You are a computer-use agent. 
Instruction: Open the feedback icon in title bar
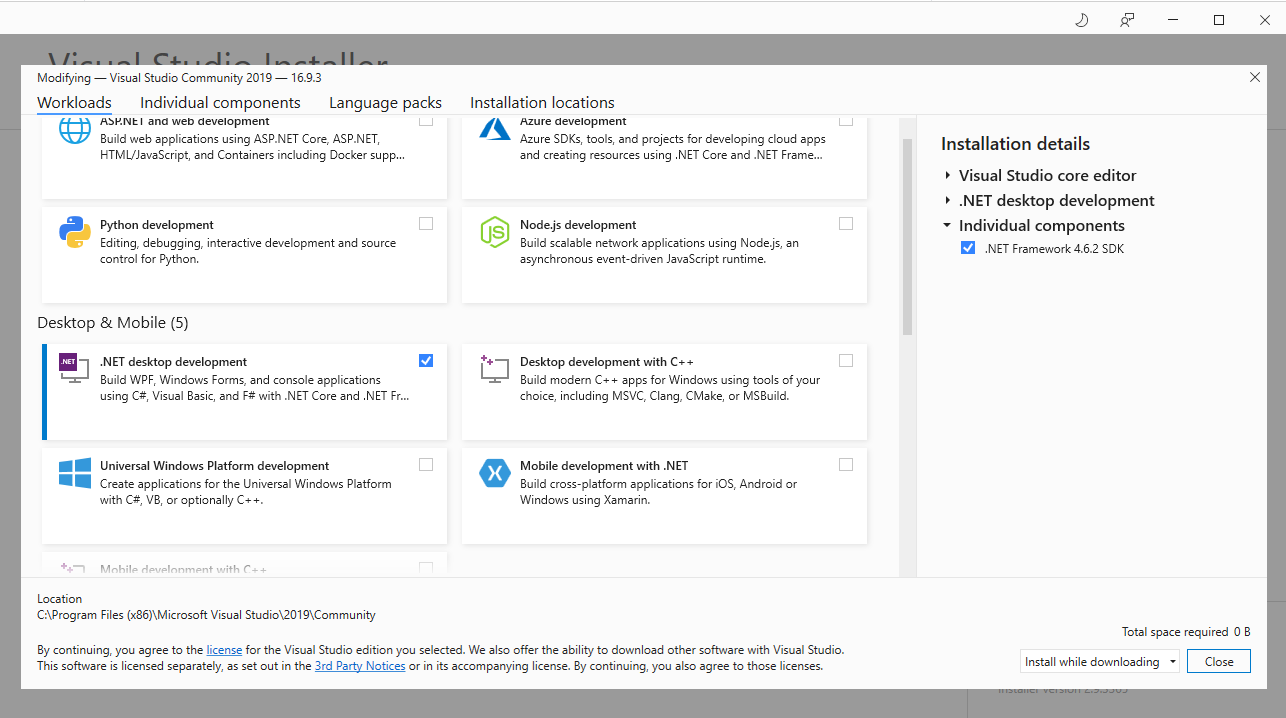1127,20
